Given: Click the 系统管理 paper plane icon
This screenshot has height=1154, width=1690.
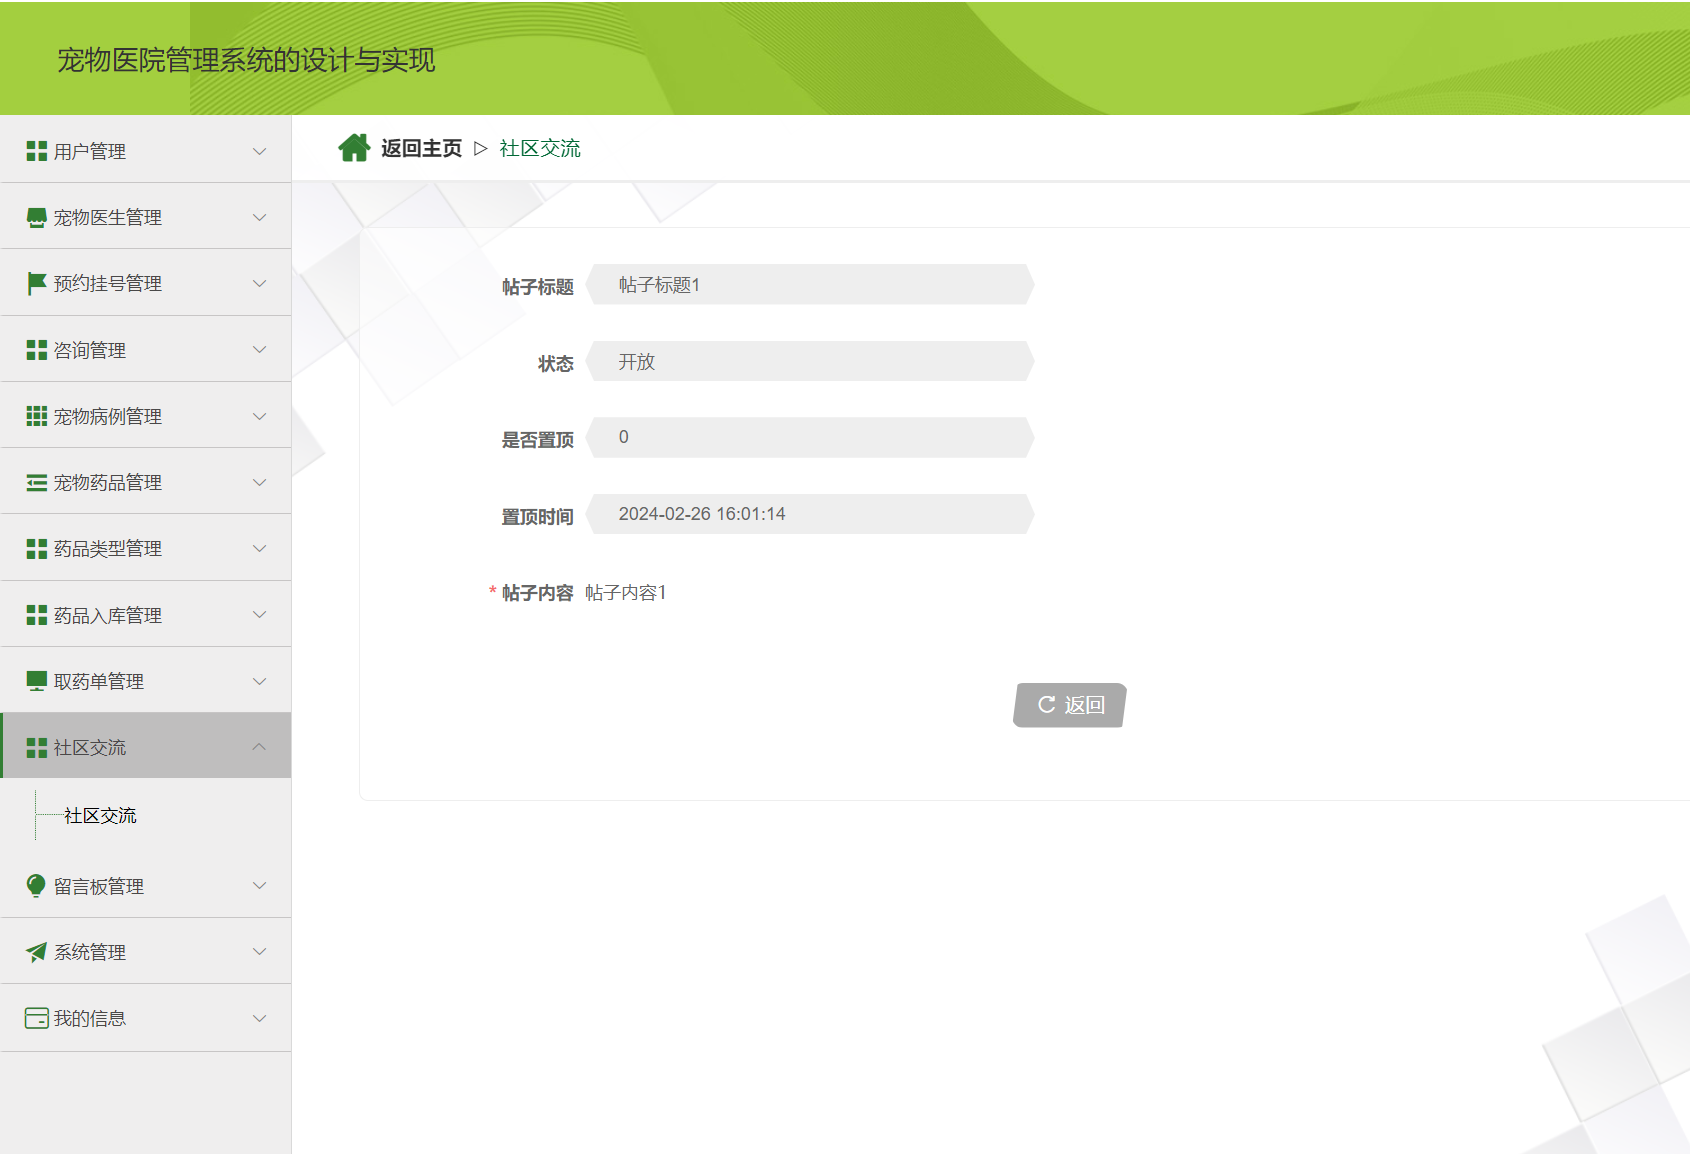Looking at the screenshot, I should (x=37, y=952).
